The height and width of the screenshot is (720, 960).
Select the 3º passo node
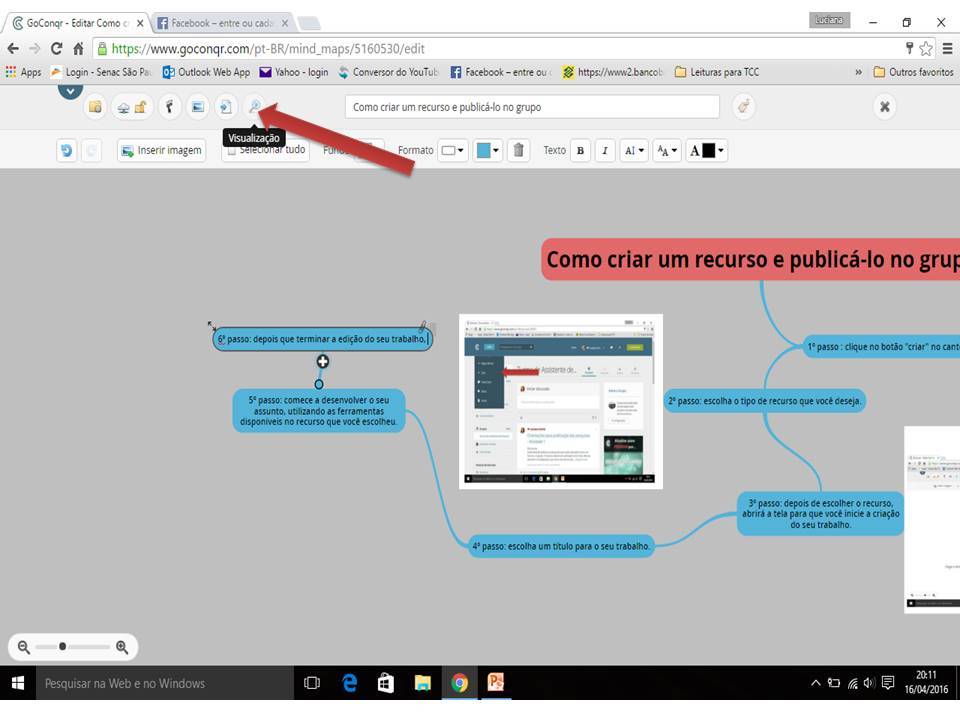tap(820, 514)
